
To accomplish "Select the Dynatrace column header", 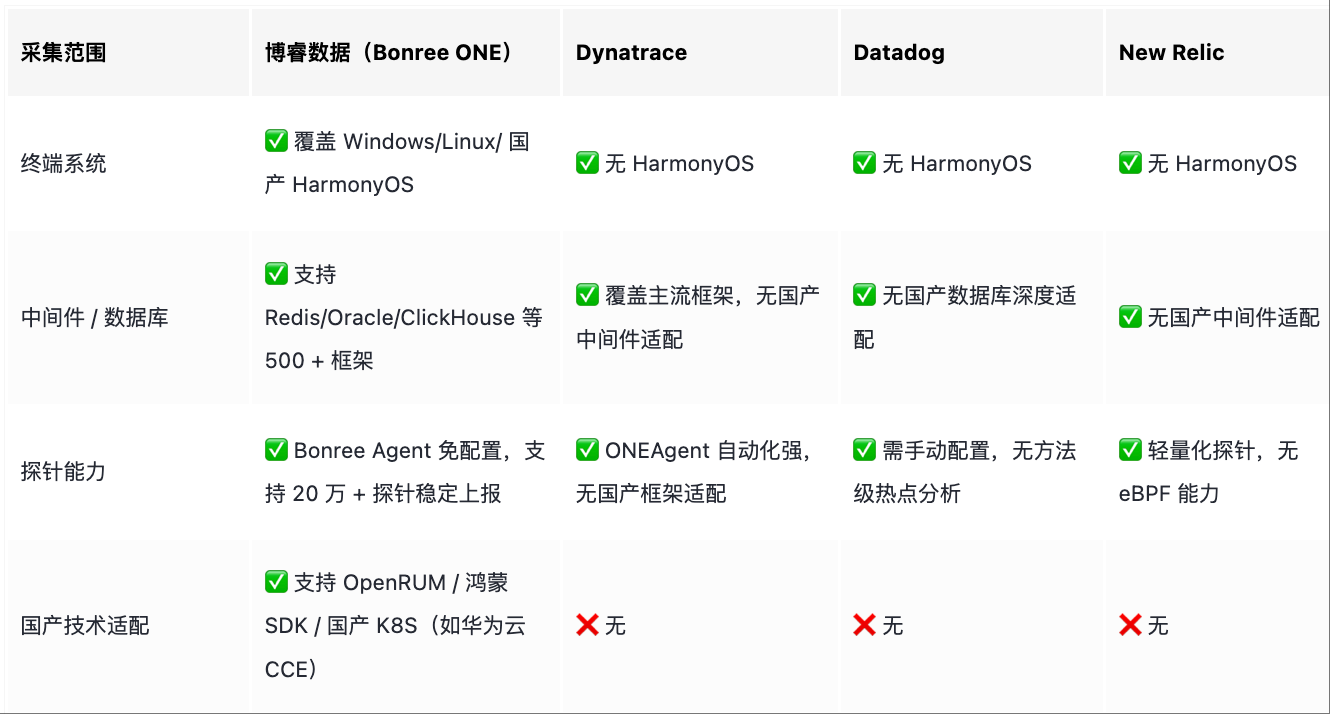I will [631, 53].
